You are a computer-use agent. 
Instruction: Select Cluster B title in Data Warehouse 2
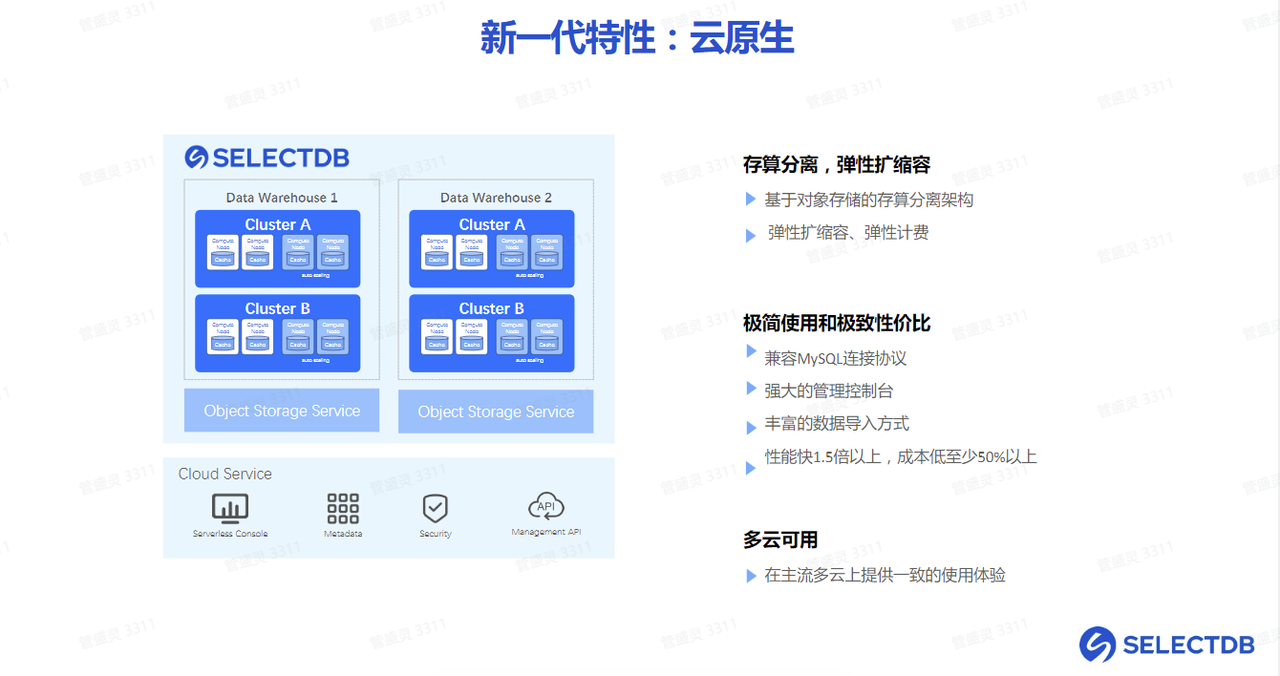point(492,309)
